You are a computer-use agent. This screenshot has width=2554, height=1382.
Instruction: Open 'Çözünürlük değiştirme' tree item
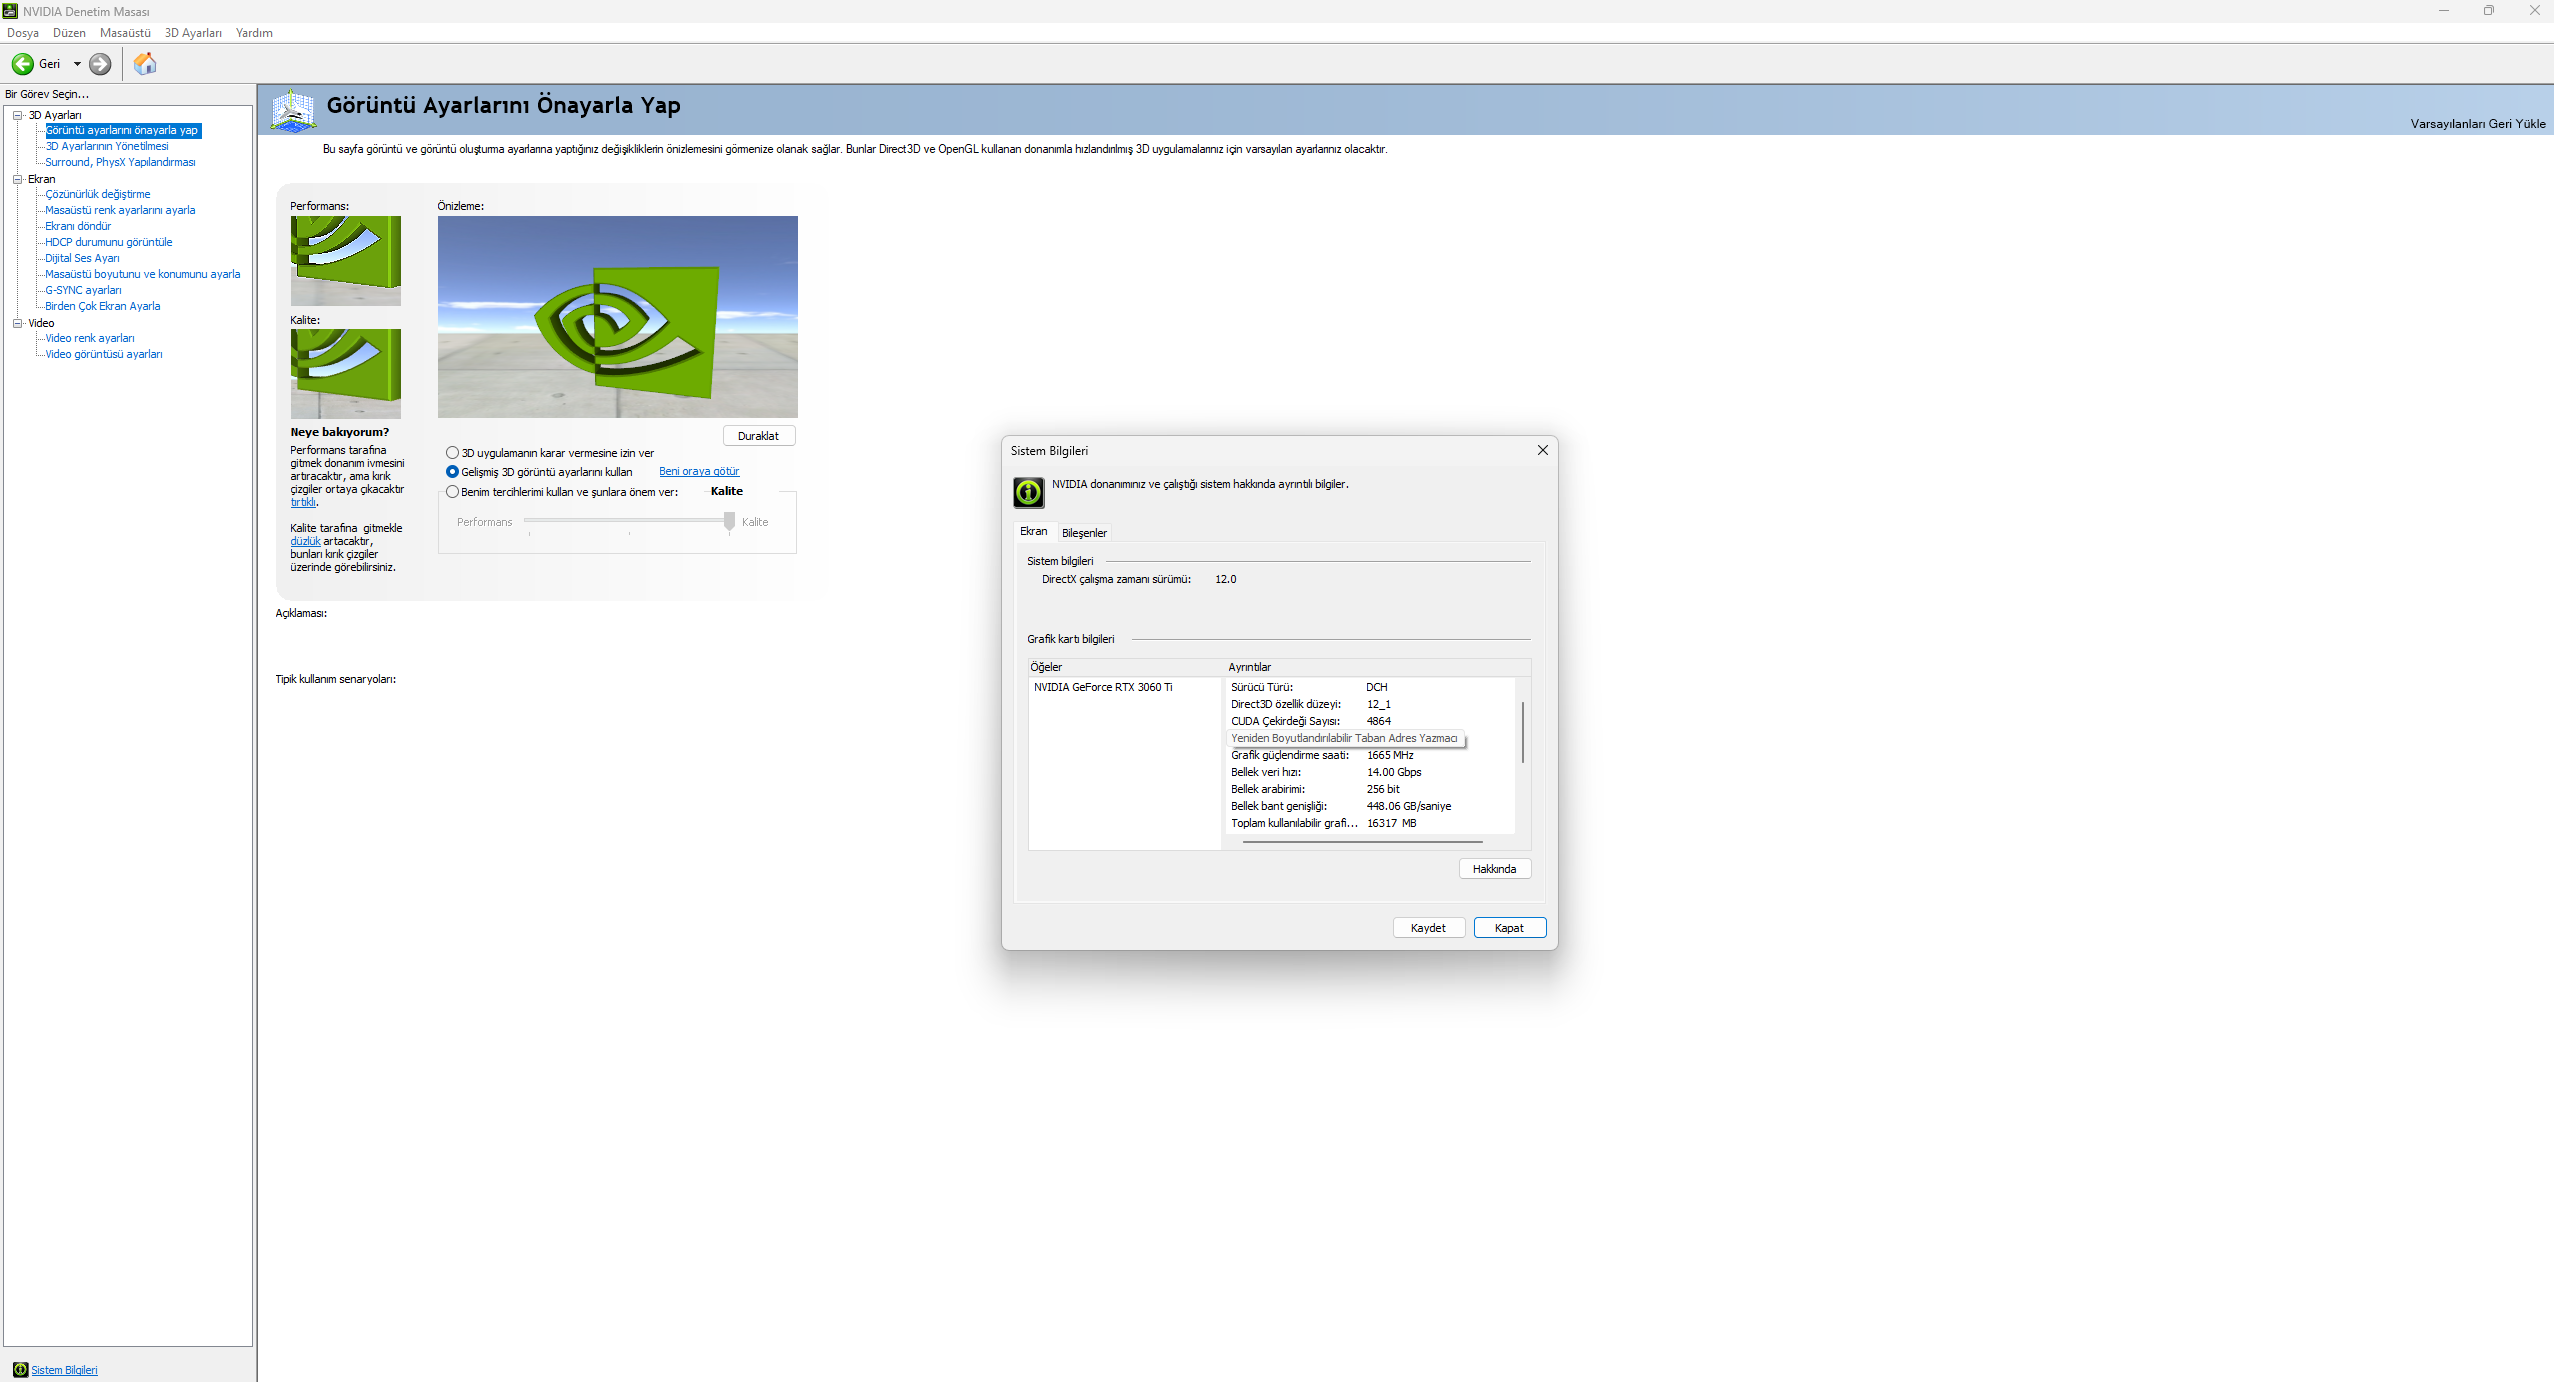(x=98, y=194)
